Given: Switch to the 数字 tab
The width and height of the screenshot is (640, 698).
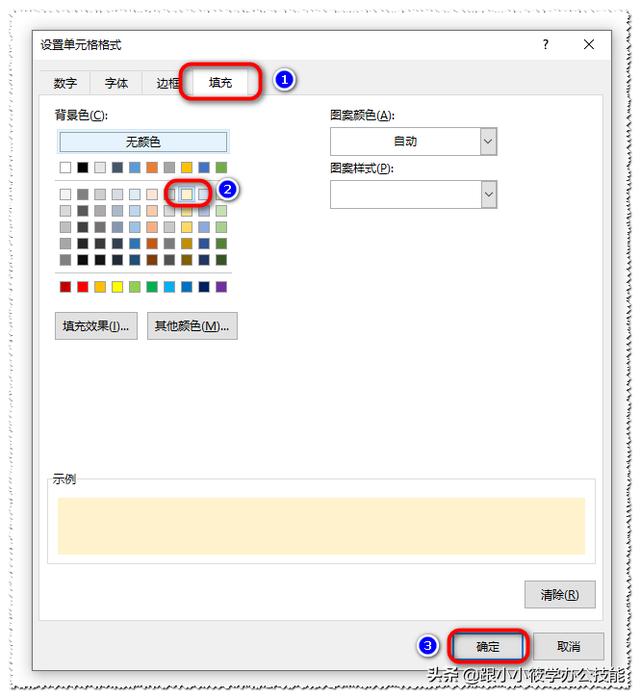Looking at the screenshot, I should point(65,83).
